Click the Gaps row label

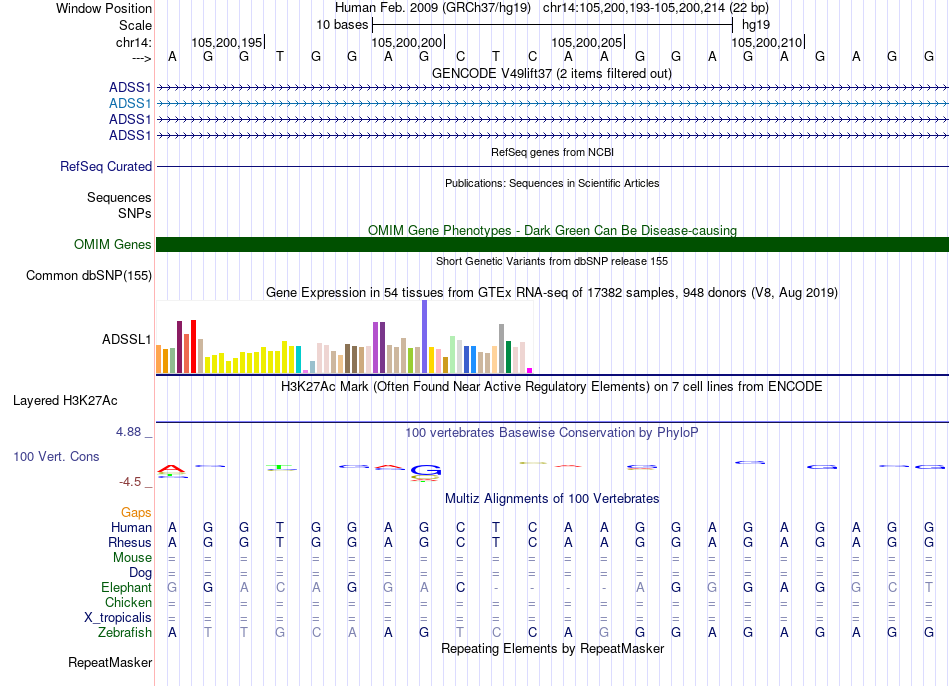click(136, 512)
